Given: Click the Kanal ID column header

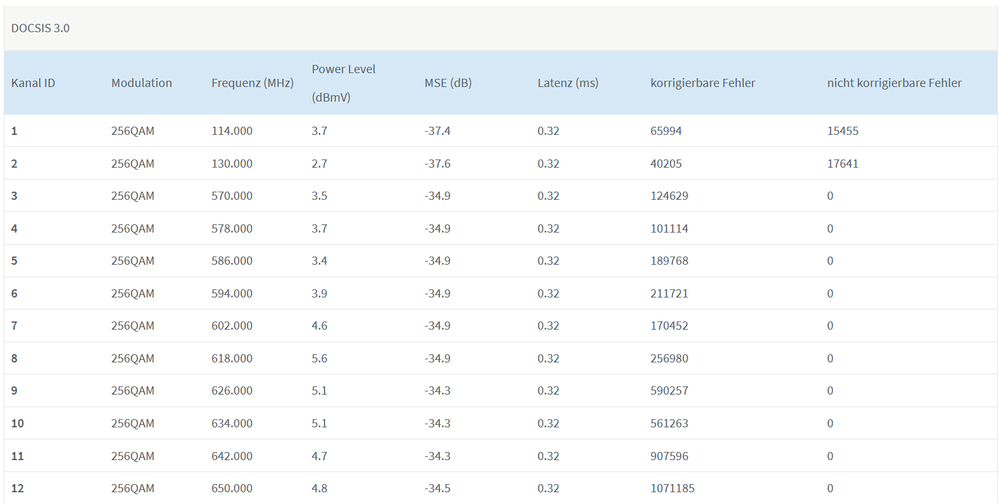Looking at the screenshot, I should tap(33, 83).
